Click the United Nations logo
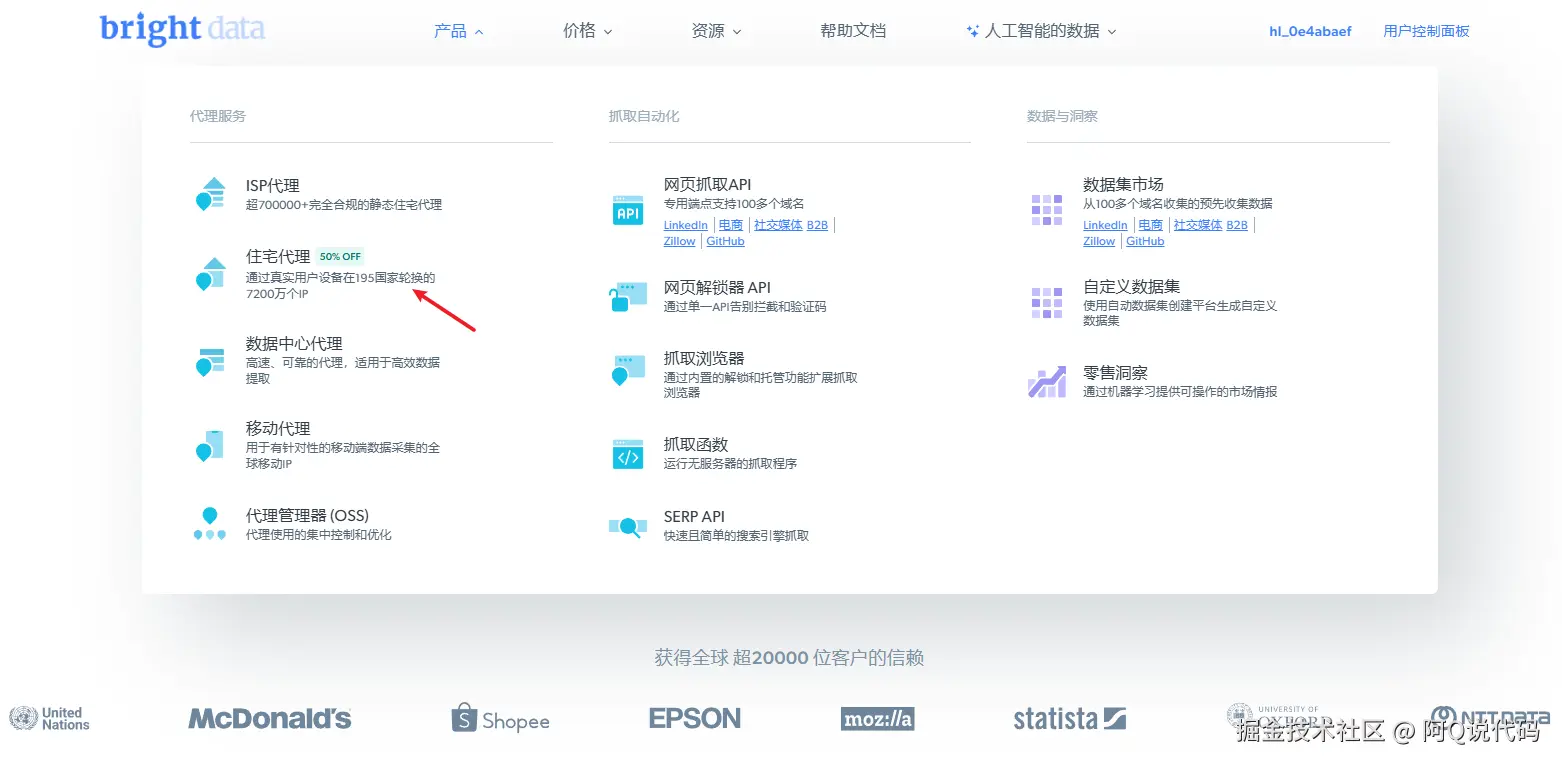 click(x=50, y=718)
